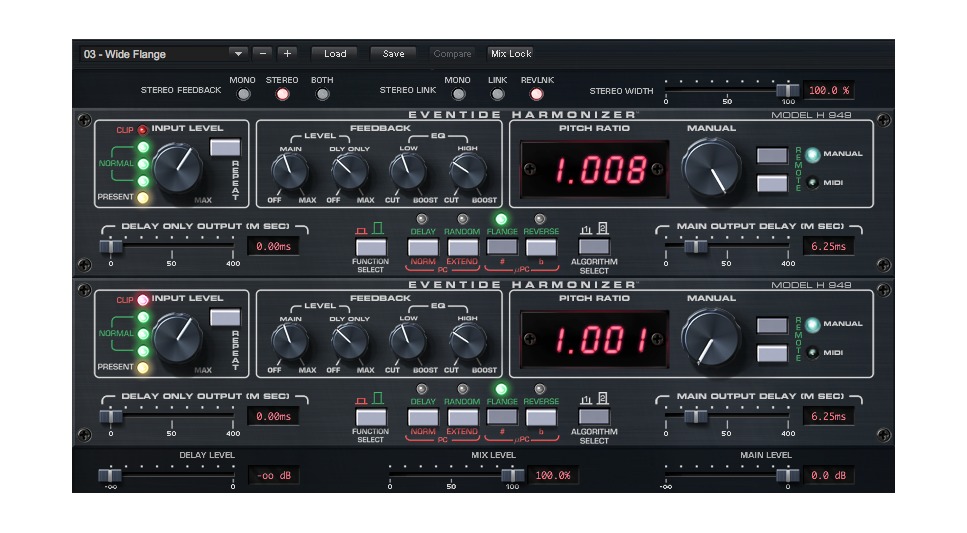Click the Delay Level slider handle
Image resolution: width=967 pixels, height=533 pixels.
coord(110,475)
